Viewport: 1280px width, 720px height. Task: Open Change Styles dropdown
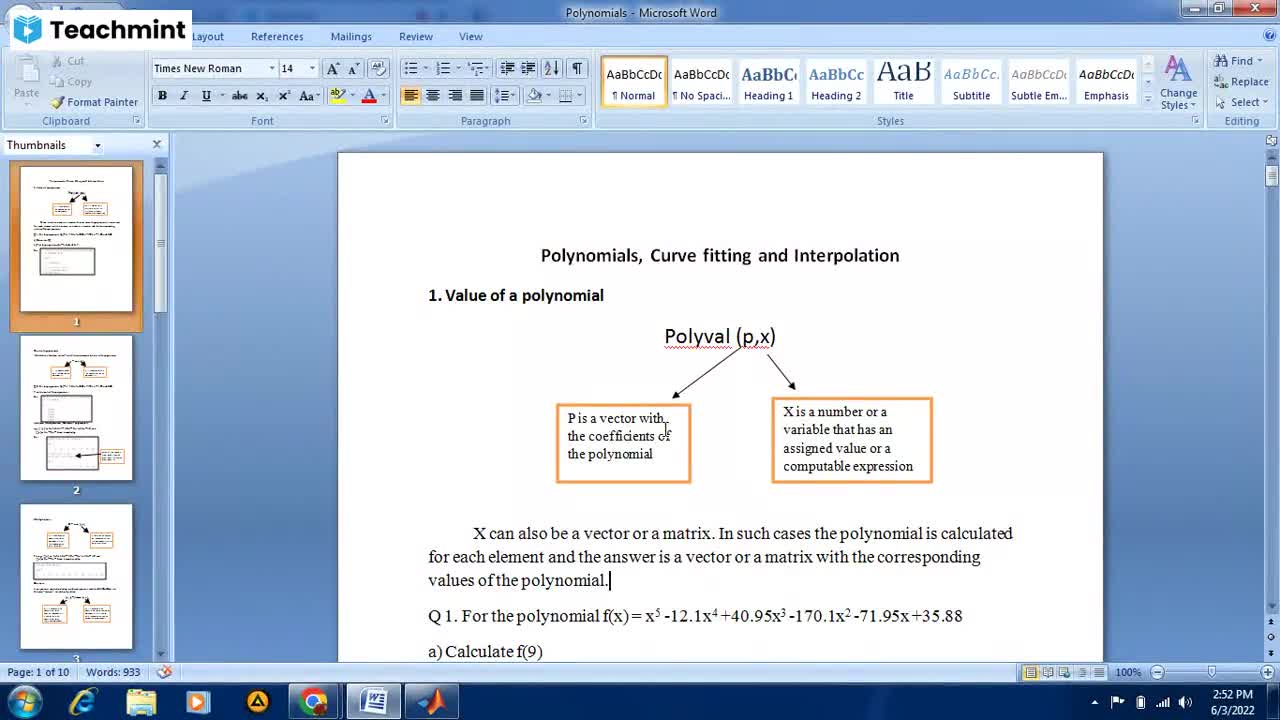(x=1178, y=83)
